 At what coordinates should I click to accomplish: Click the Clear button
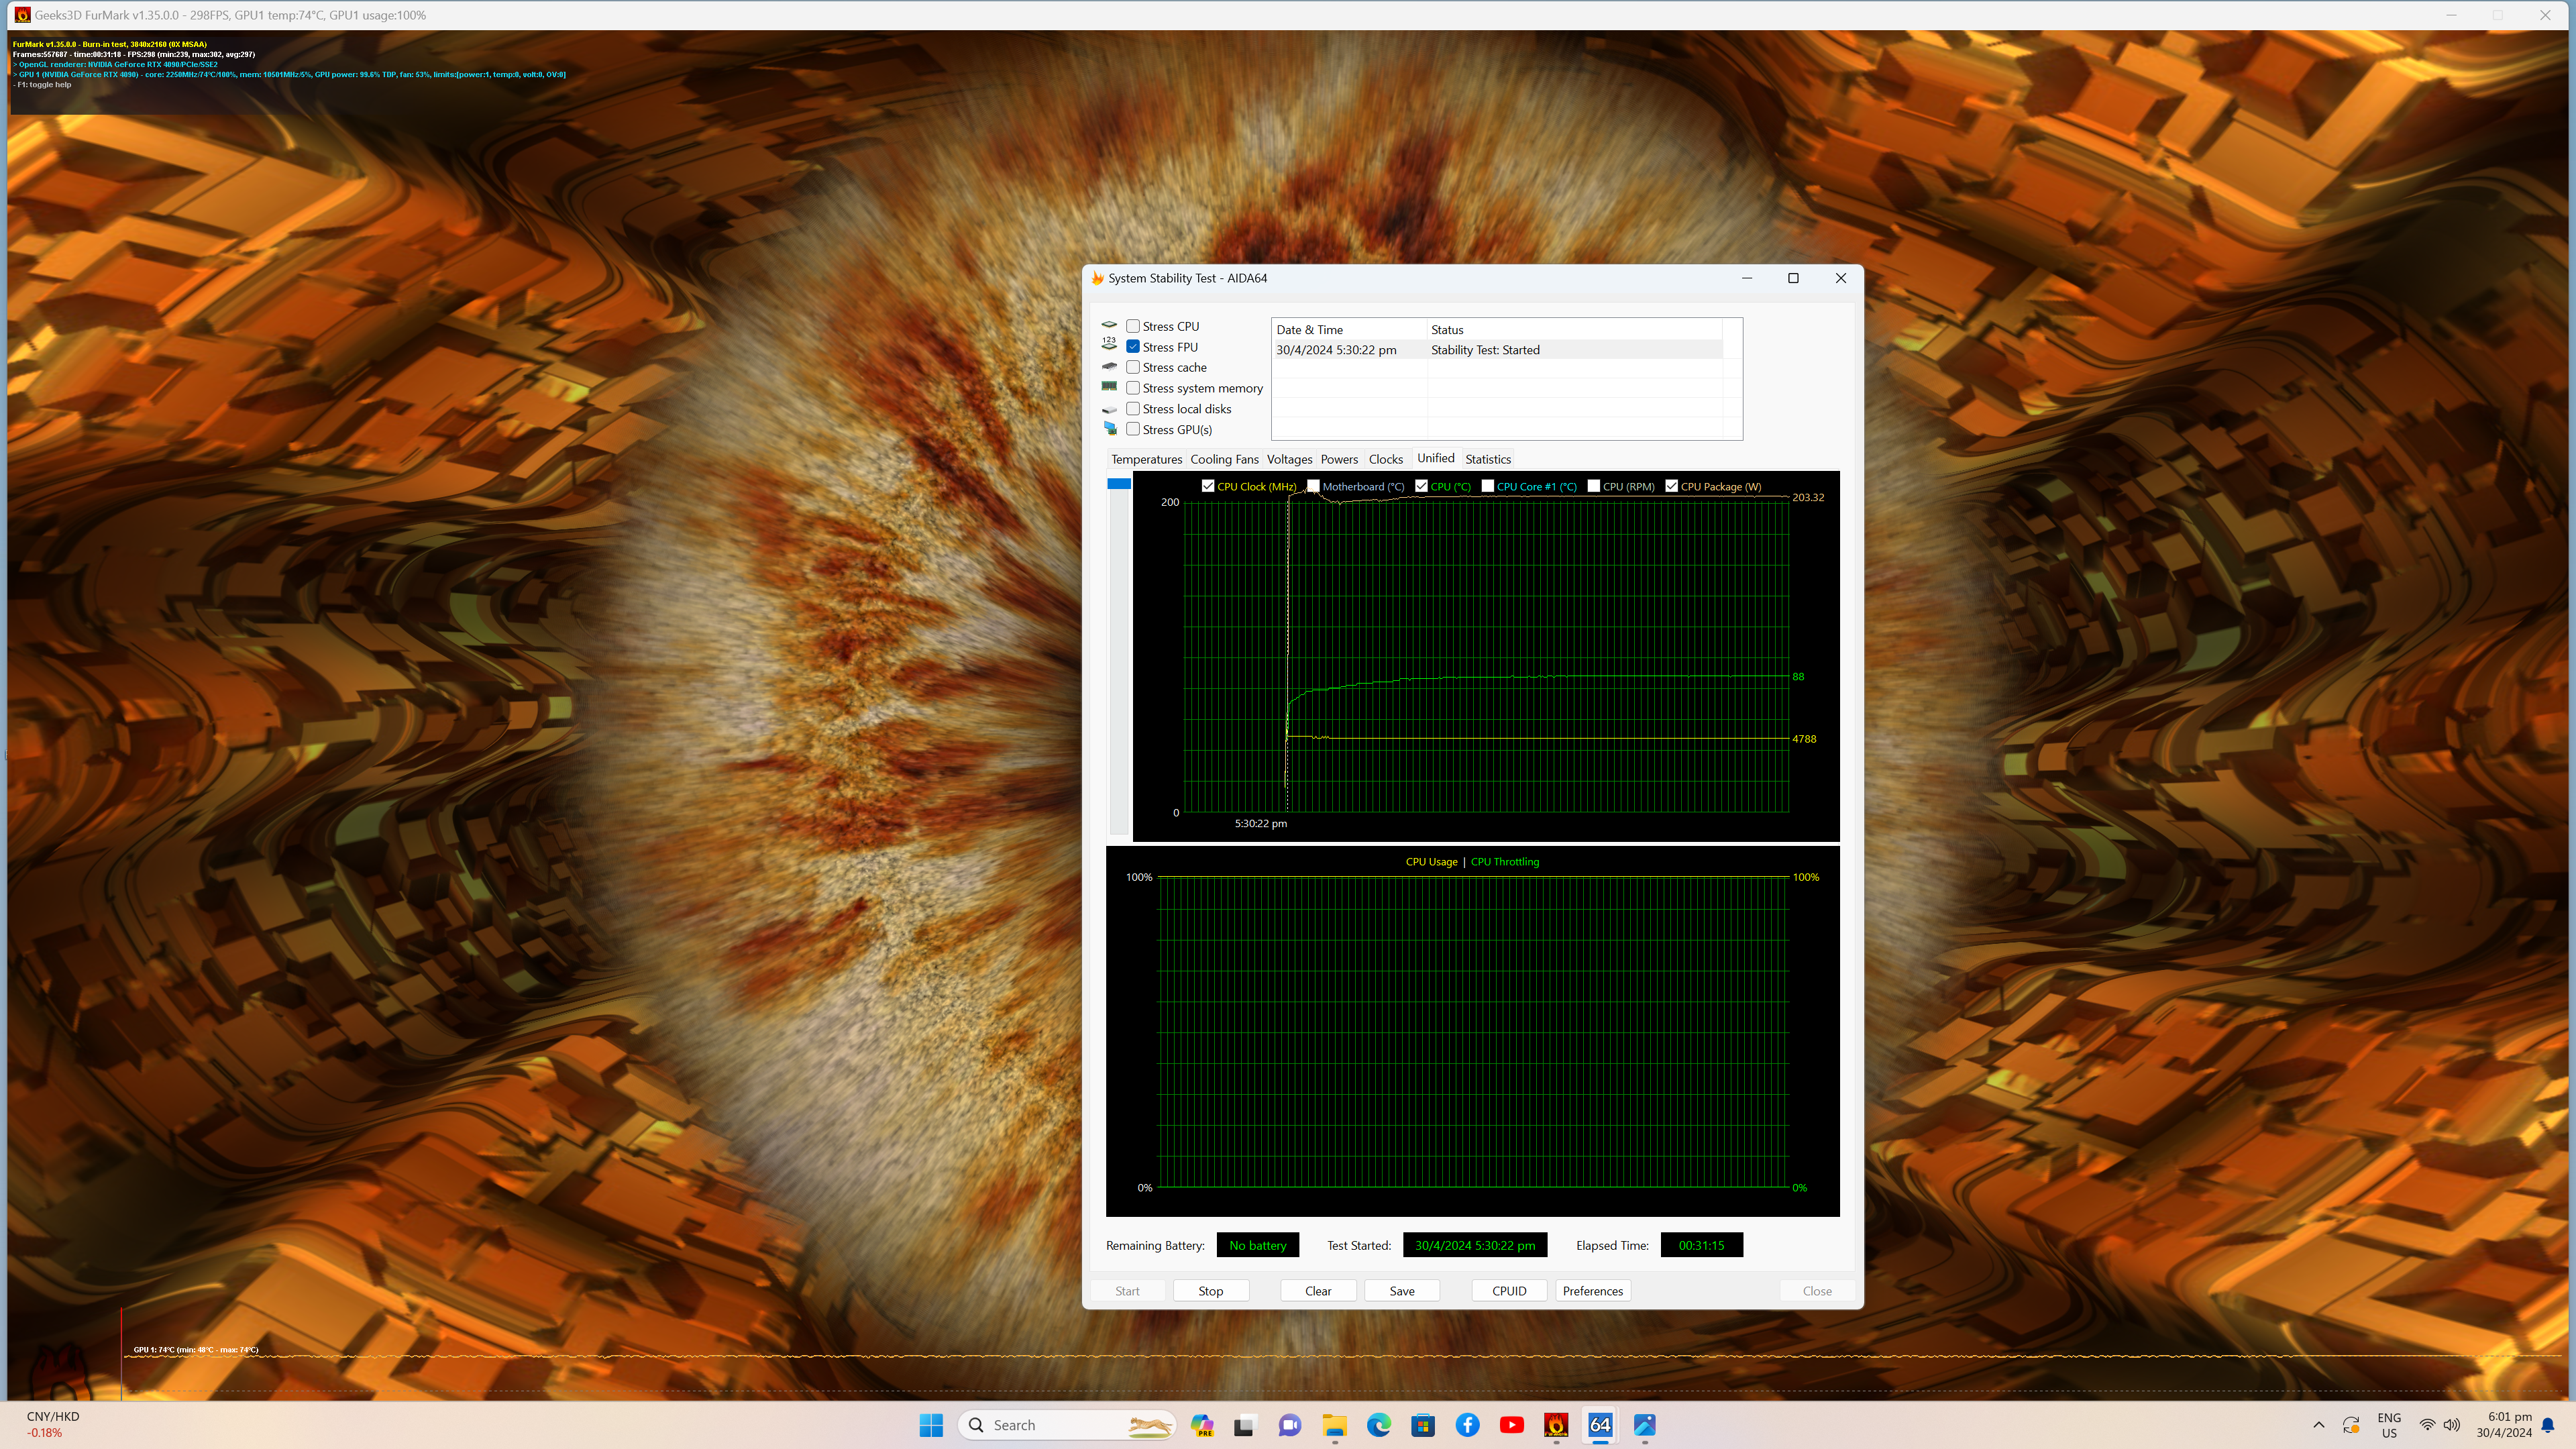pos(1318,1291)
